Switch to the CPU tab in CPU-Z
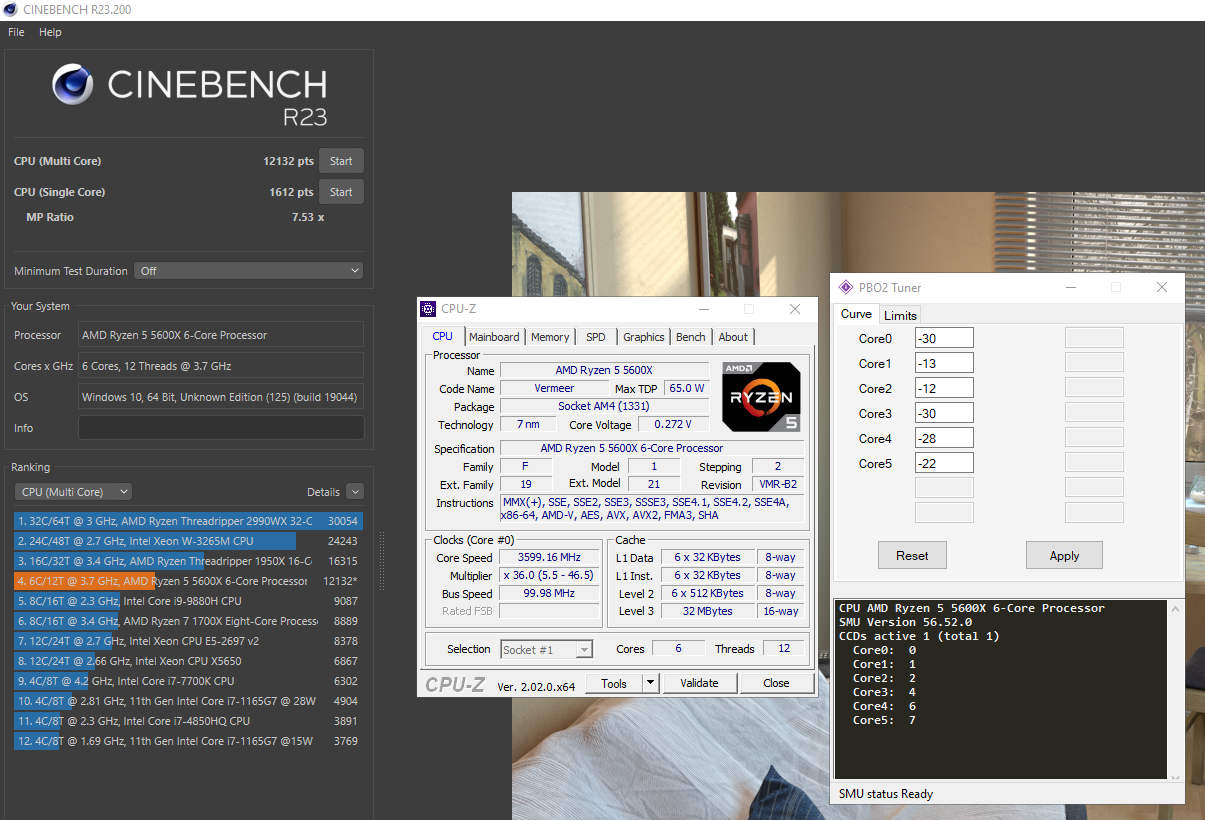This screenshot has height=820, width=1205. point(442,336)
